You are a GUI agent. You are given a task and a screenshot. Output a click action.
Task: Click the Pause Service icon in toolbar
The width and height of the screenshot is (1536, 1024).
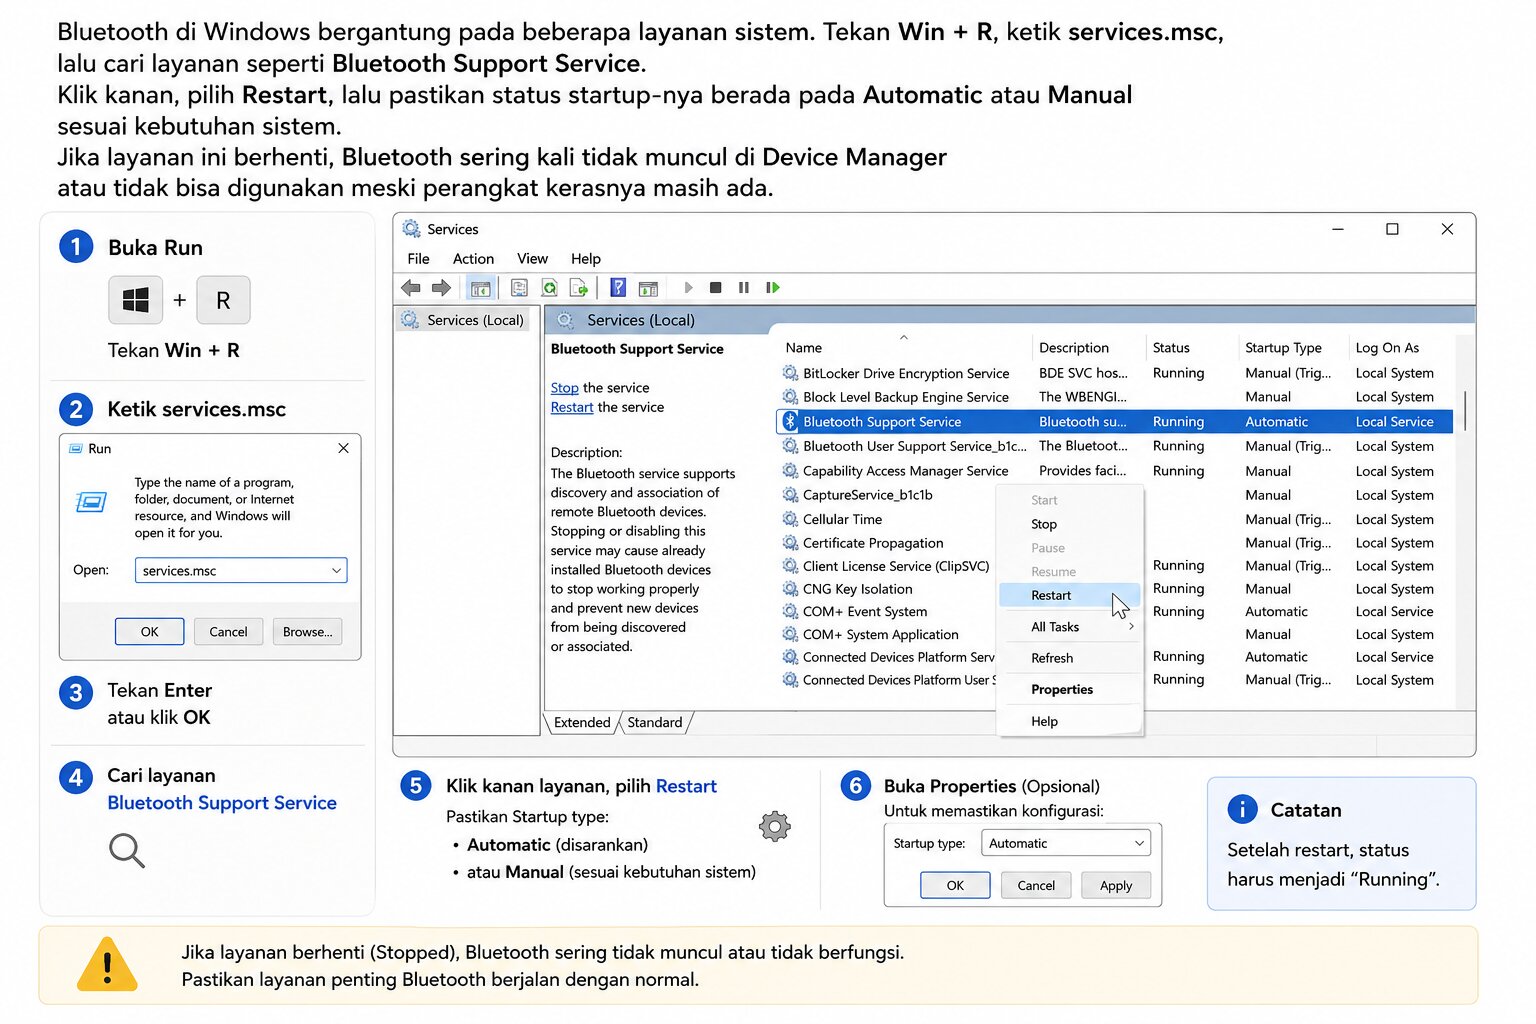[744, 288]
